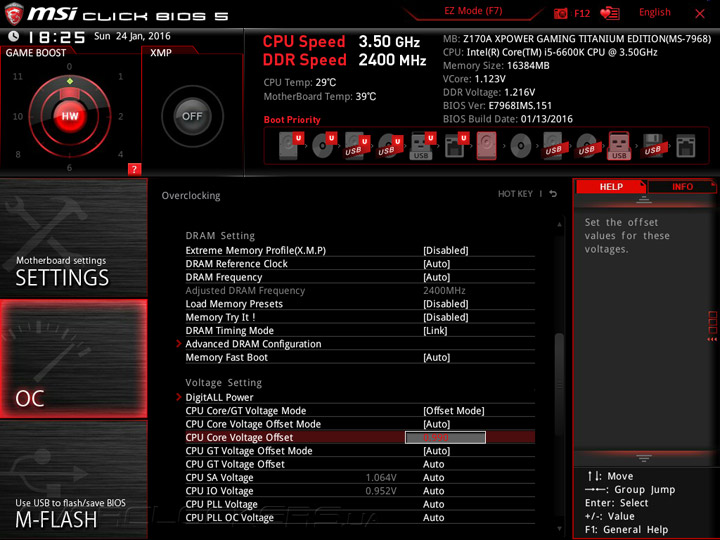Open the M-FLASH BIOS flashing section
This screenshot has height=540, width=720.
point(73,480)
